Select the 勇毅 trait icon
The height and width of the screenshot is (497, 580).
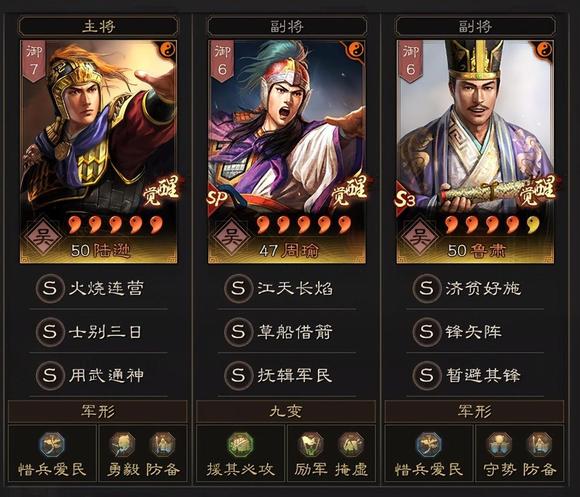123,445
